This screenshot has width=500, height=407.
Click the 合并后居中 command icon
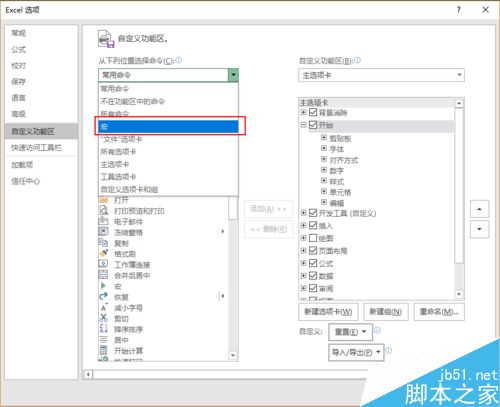point(104,275)
